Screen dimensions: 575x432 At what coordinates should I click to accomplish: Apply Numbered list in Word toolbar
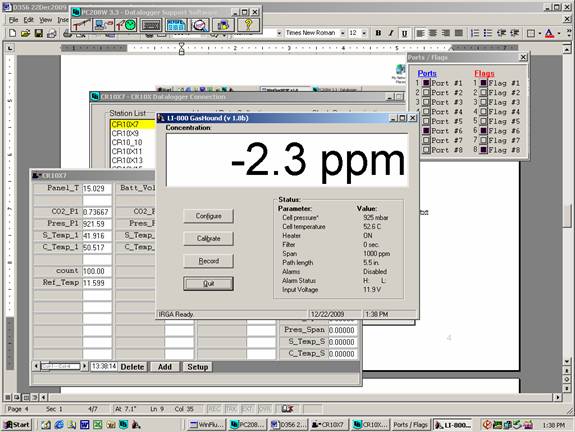point(475,33)
